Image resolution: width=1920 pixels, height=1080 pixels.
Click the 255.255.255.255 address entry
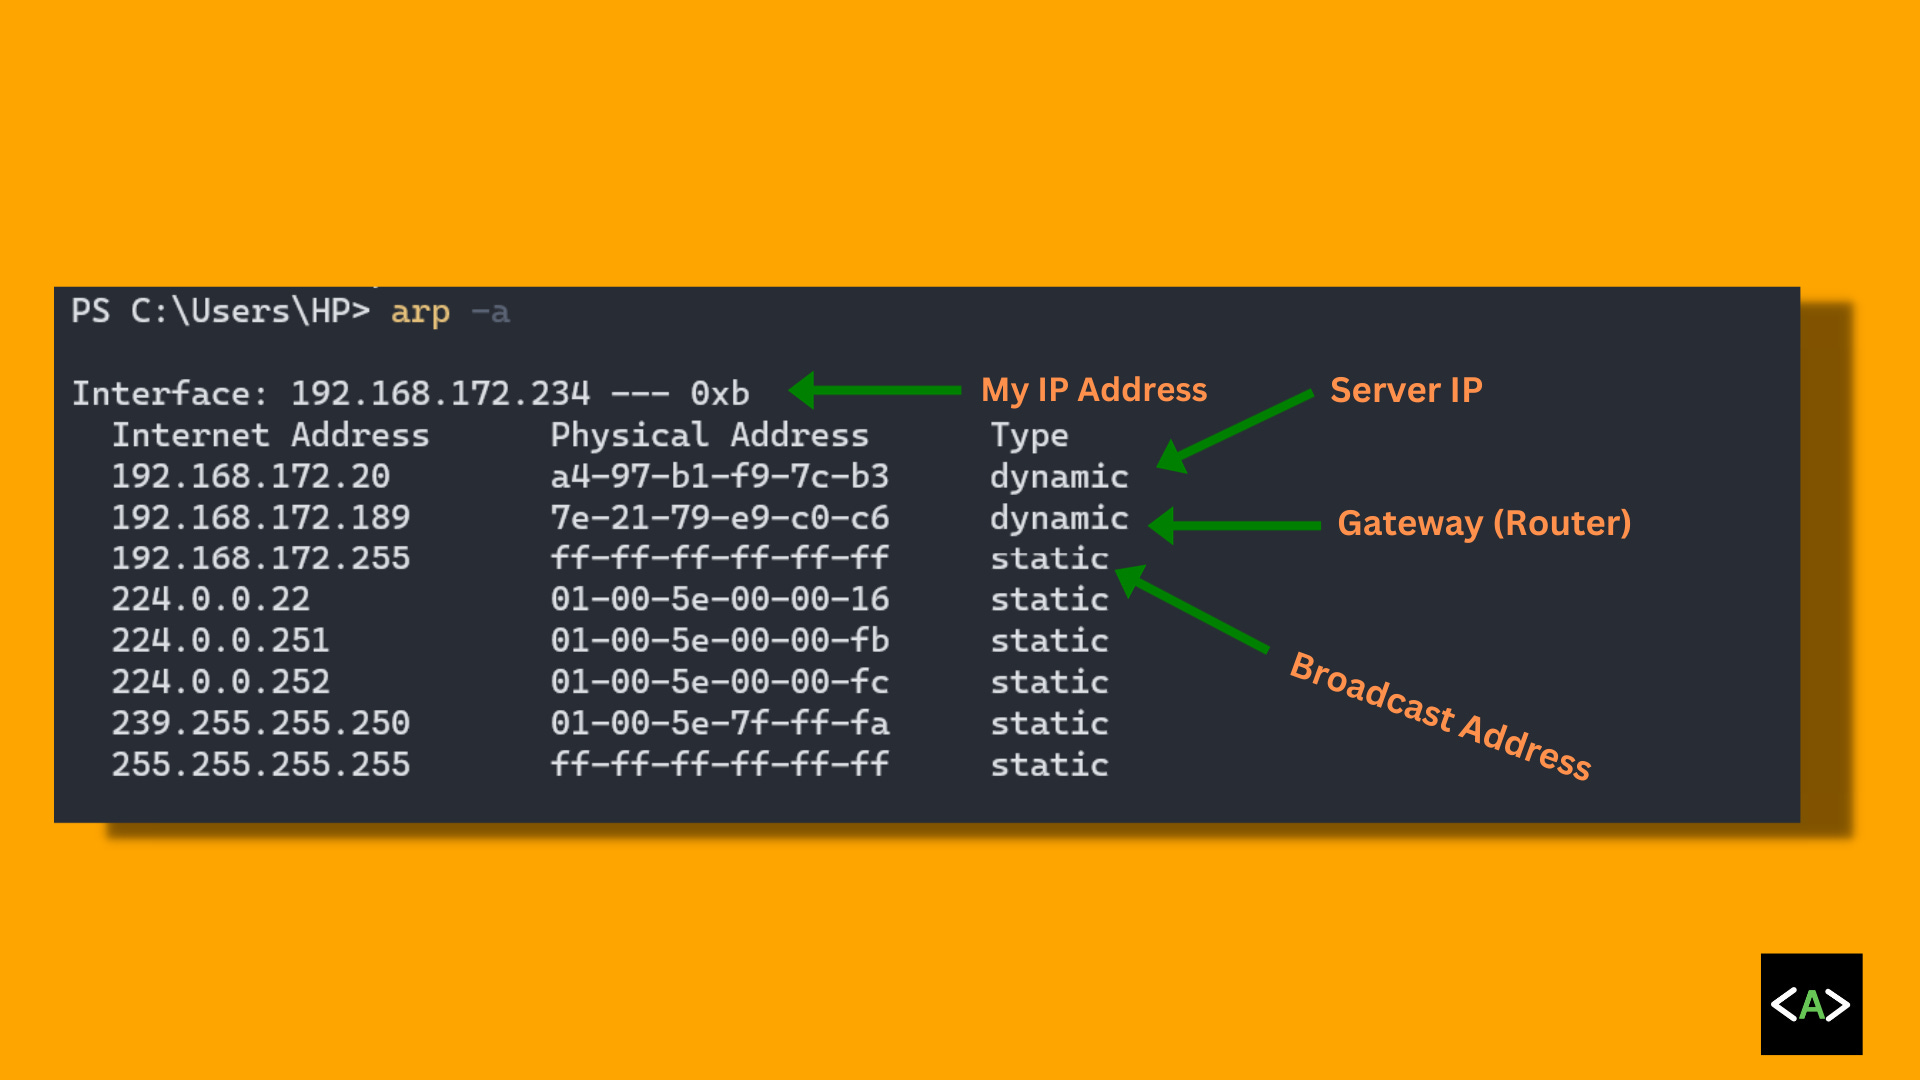click(x=260, y=764)
